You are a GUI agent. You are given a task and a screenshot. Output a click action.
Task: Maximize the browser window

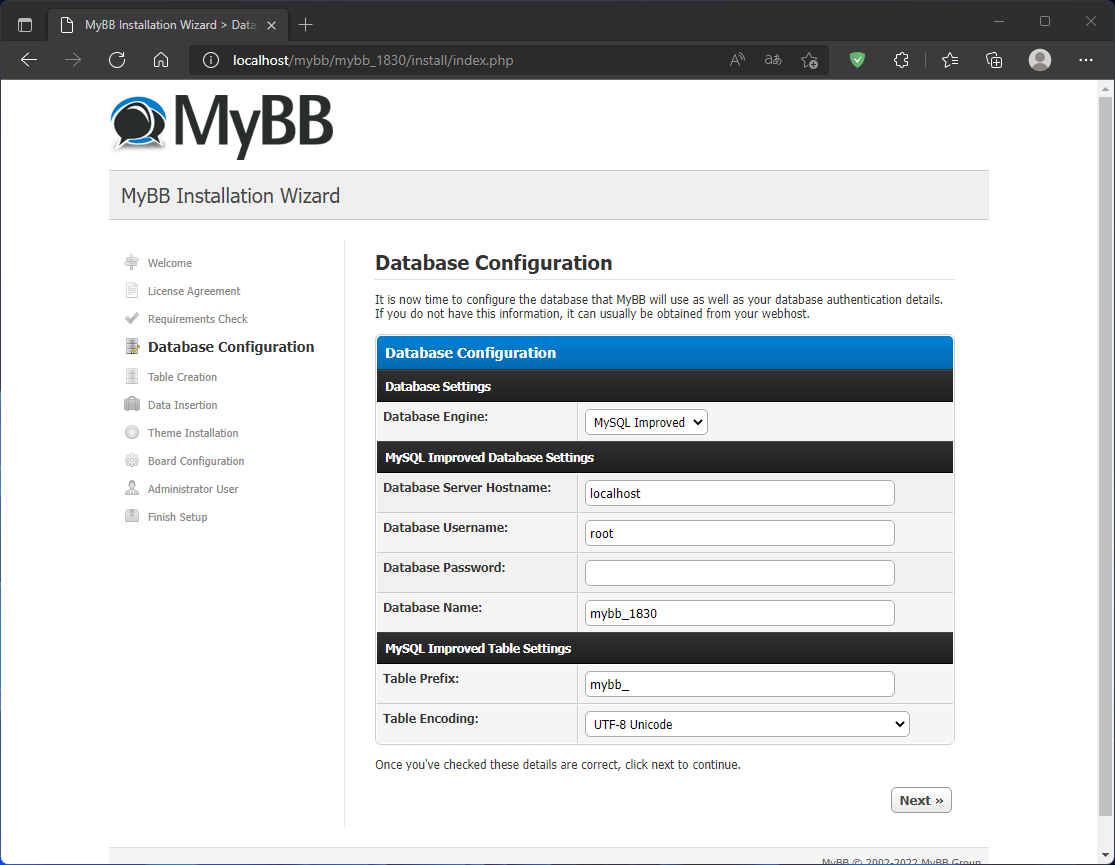[1045, 21]
